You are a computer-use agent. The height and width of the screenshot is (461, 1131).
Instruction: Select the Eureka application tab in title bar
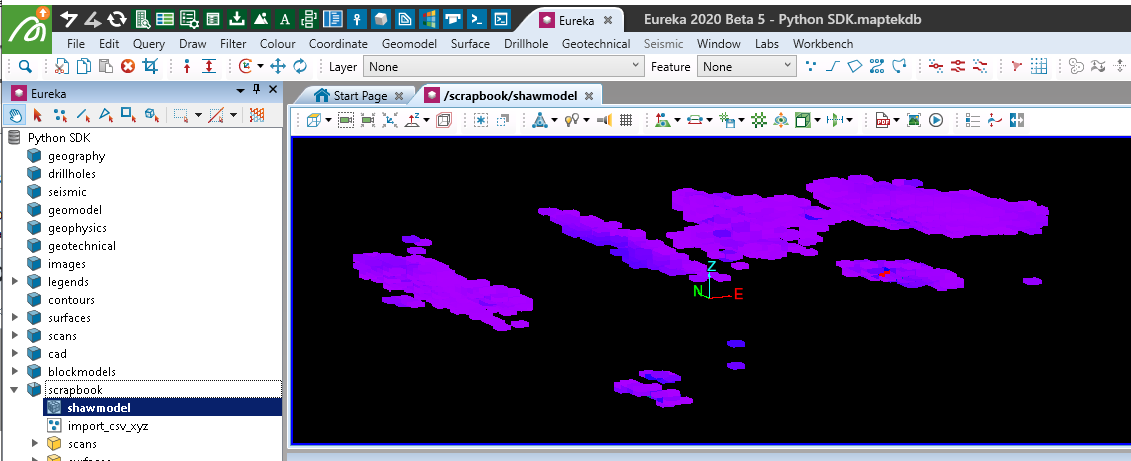click(576, 20)
